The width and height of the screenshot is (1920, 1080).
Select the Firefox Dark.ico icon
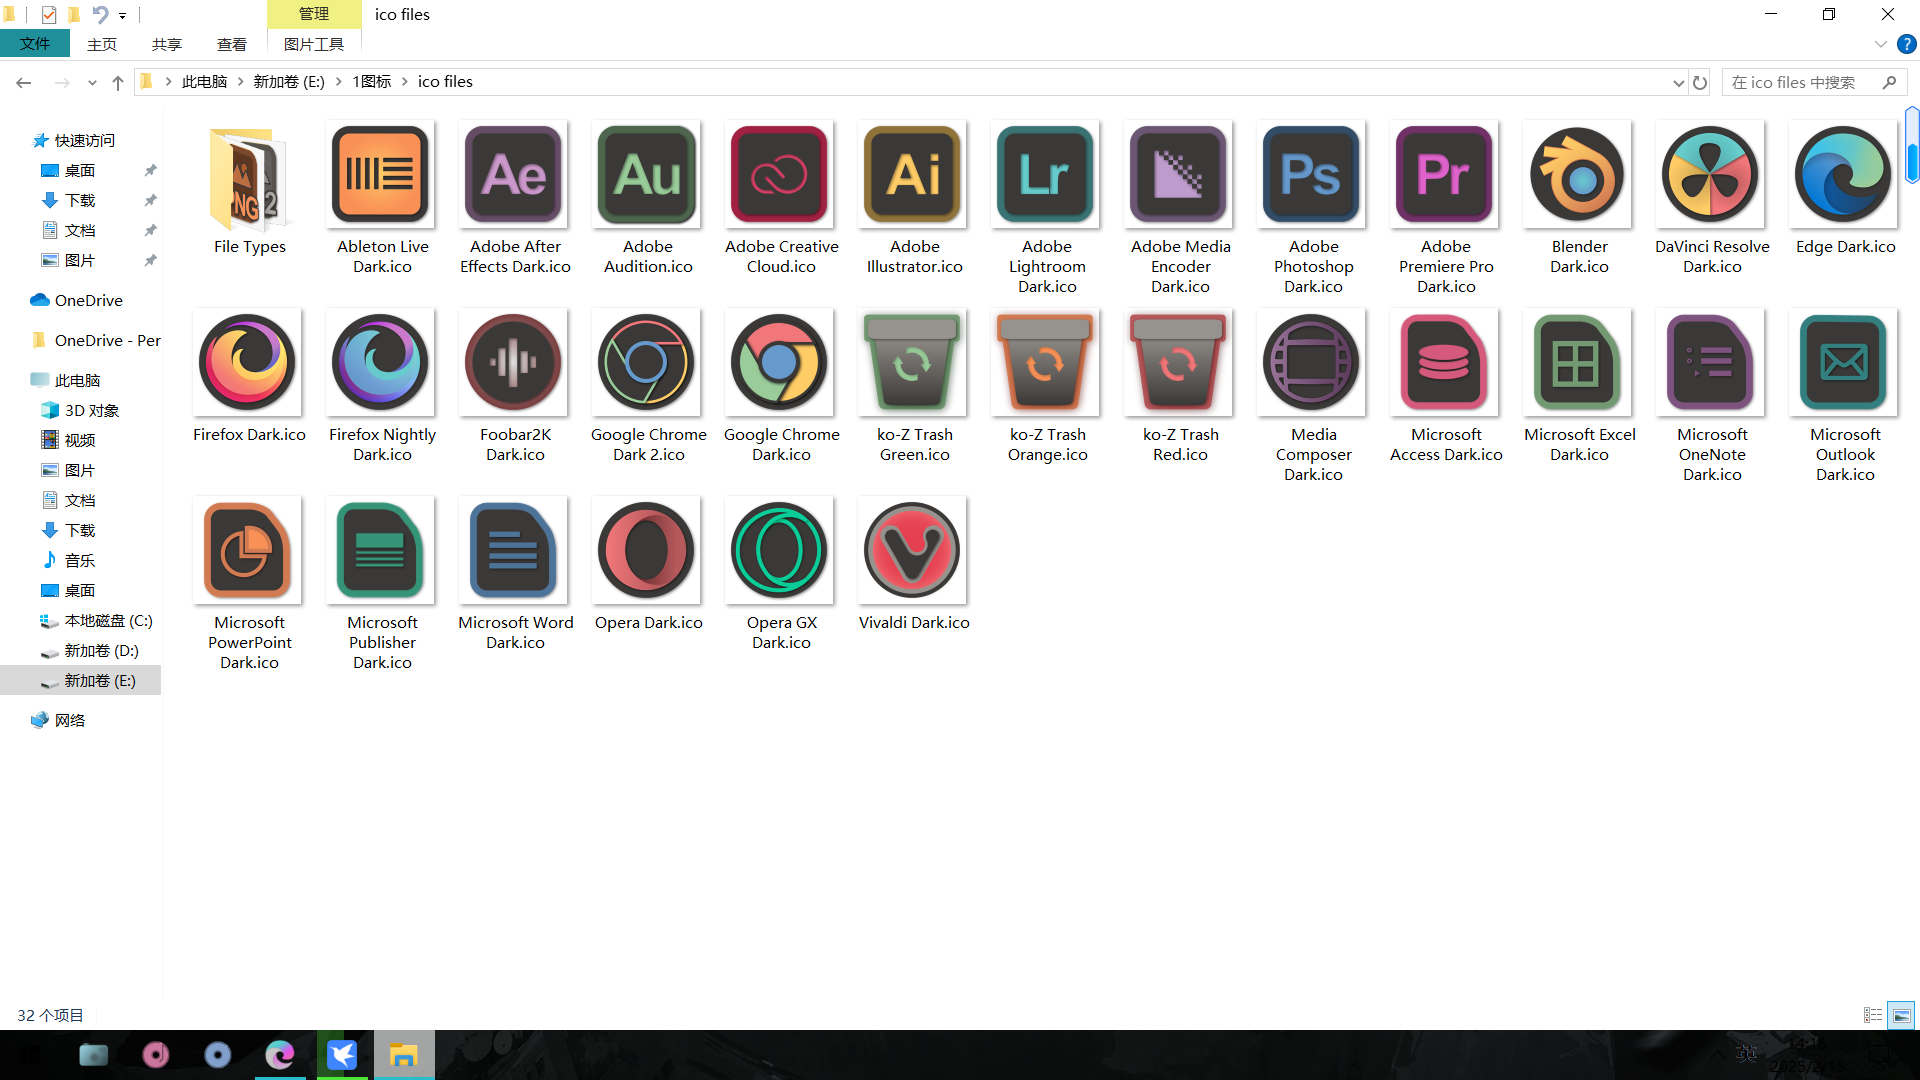click(249, 363)
